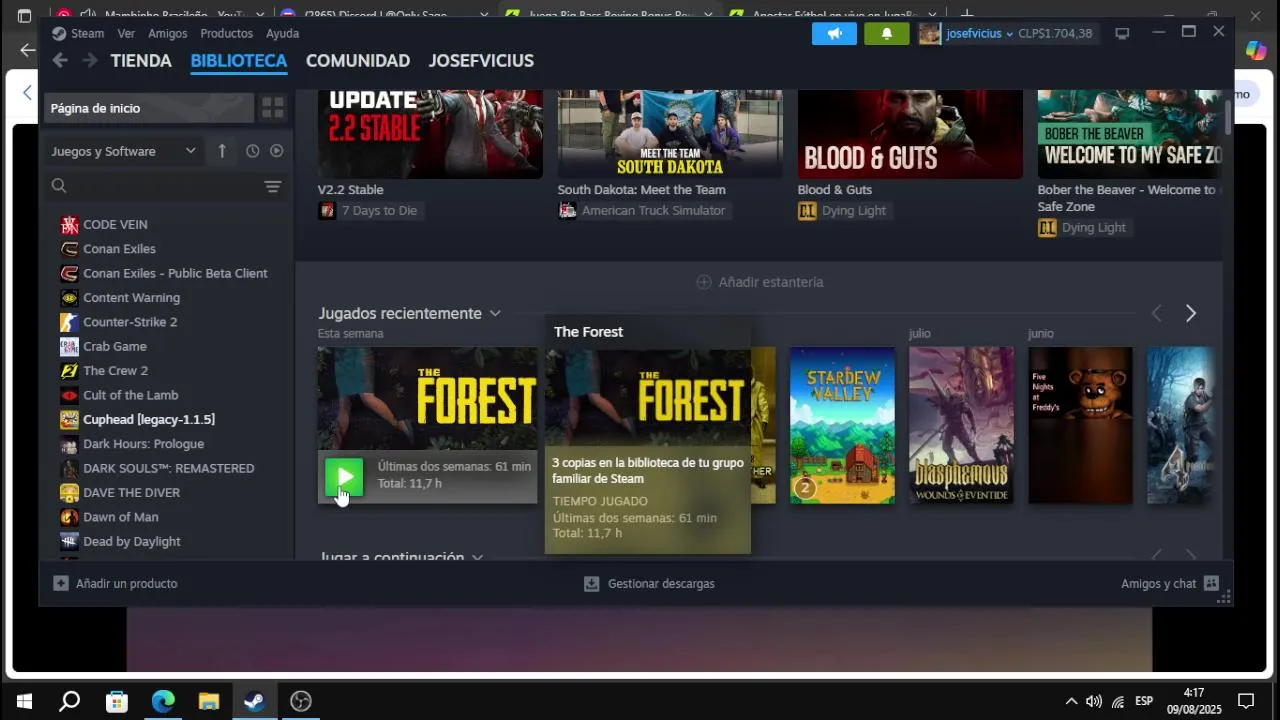Screen dimensions: 1280x720
Task: Open the JOSEFVICIUS profile tab
Action: pyautogui.click(x=481, y=61)
